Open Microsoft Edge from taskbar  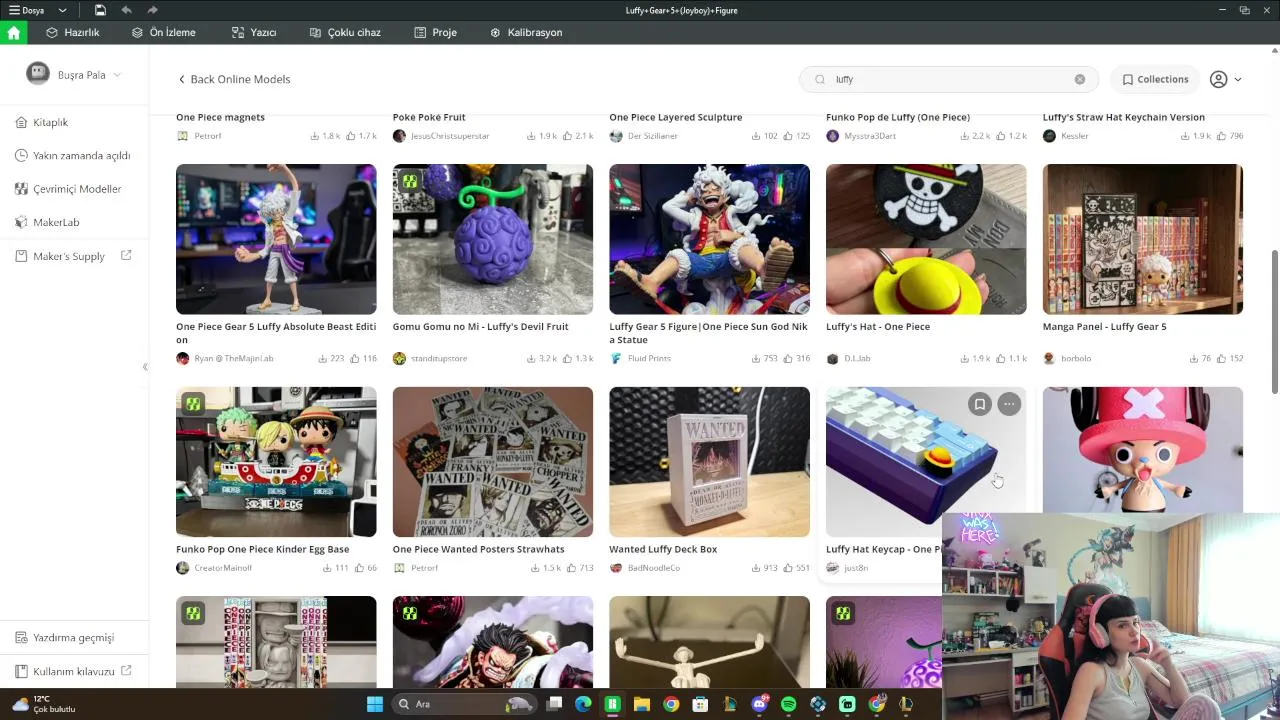584,704
